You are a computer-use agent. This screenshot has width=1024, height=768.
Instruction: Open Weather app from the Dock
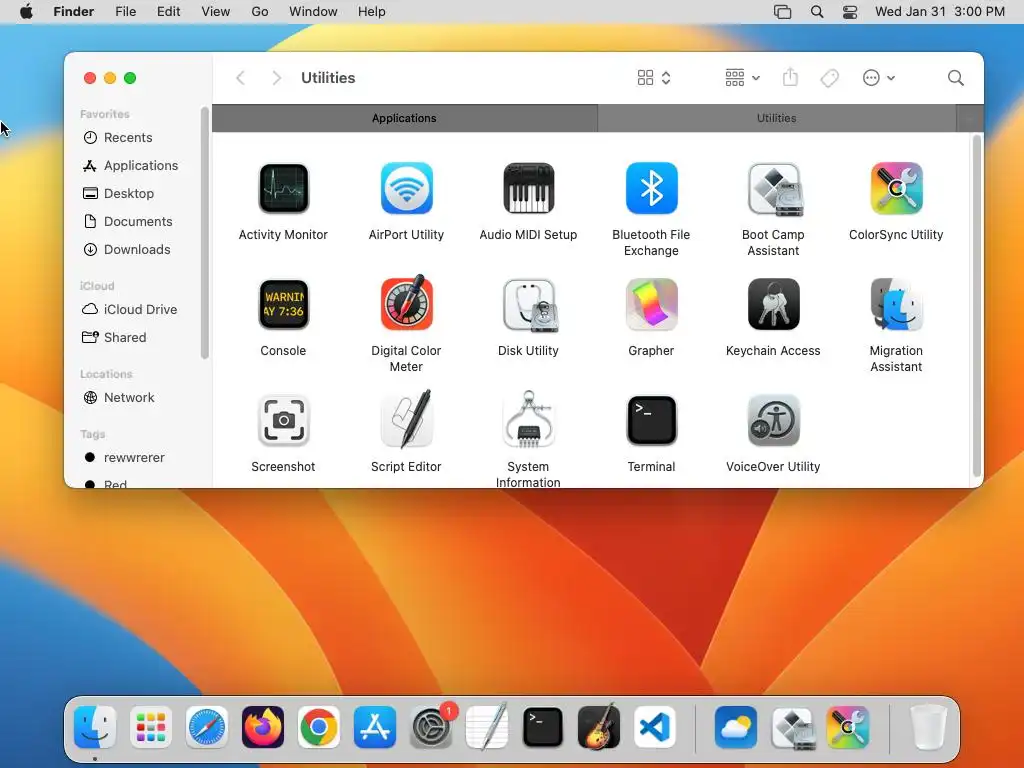(x=736, y=727)
